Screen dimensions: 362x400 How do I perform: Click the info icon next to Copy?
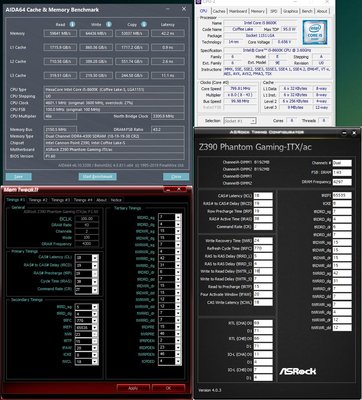tap(144, 24)
